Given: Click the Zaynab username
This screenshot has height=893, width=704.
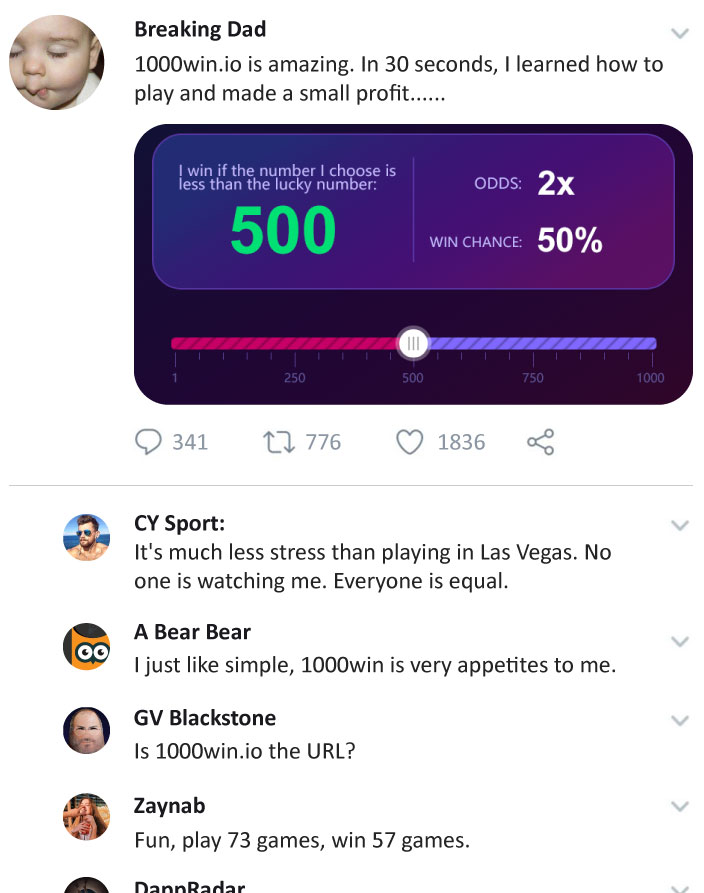Looking at the screenshot, I should tap(169, 806).
